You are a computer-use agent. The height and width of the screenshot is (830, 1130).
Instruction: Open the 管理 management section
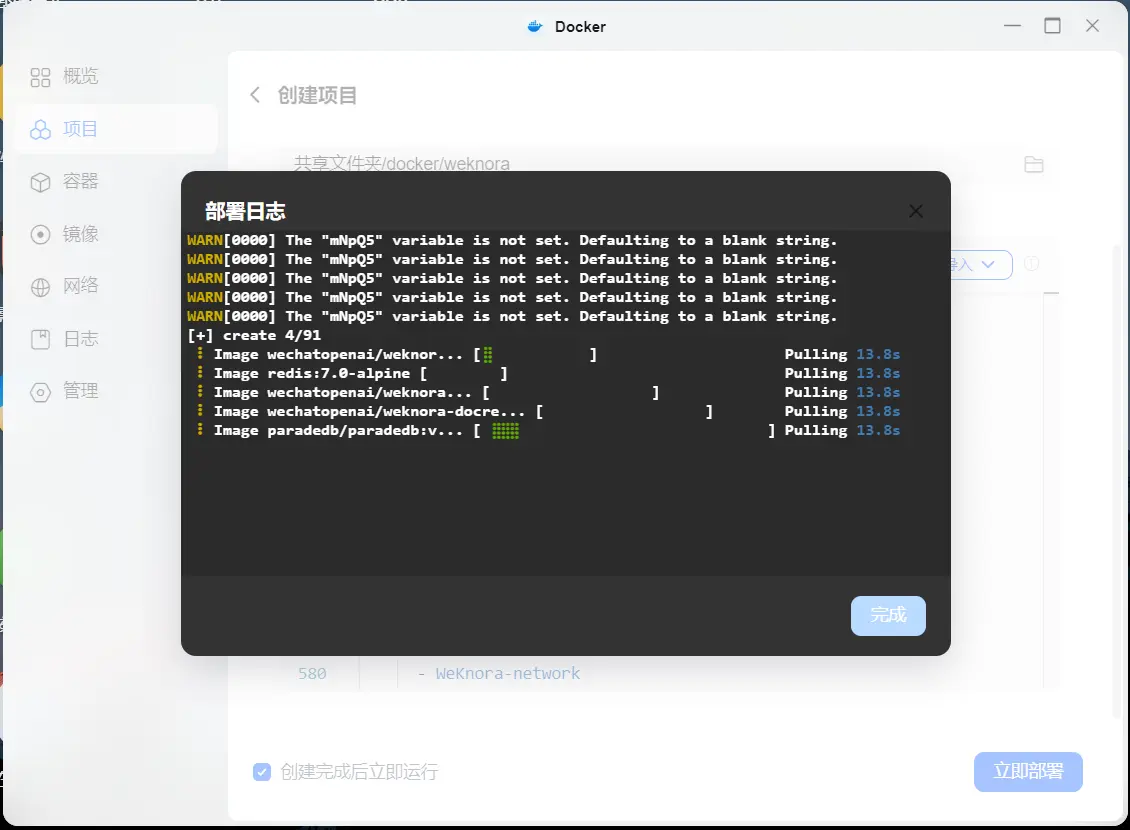click(115, 391)
